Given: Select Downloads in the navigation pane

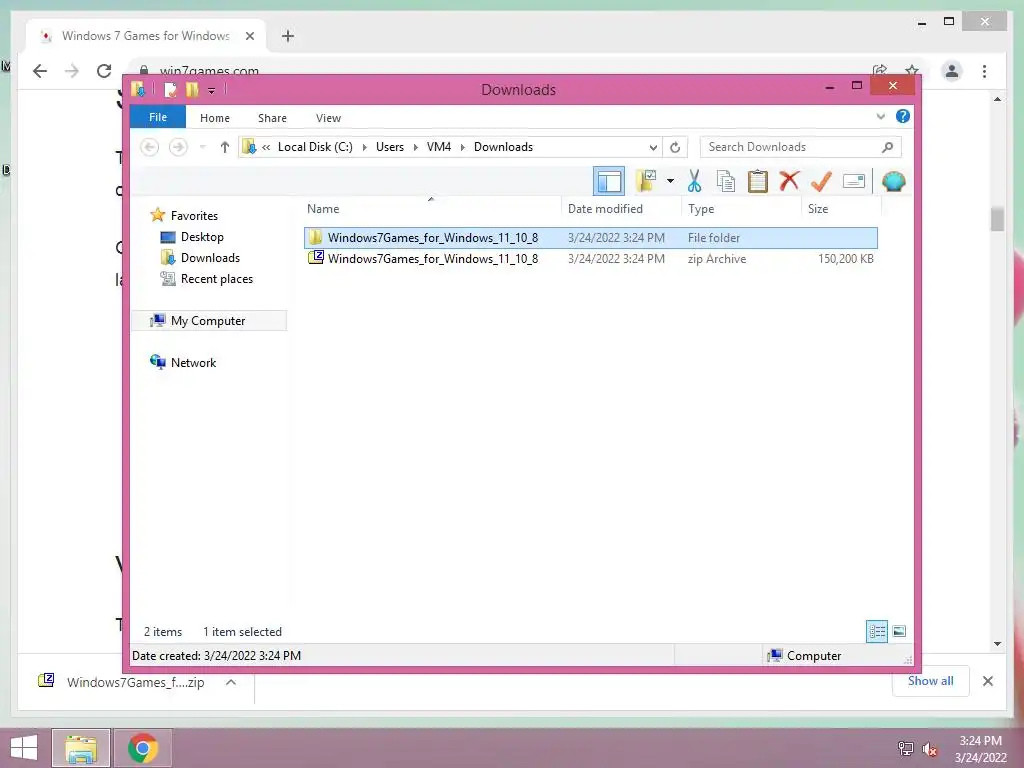Looking at the screenshot, I should click(x=210, y=258).
